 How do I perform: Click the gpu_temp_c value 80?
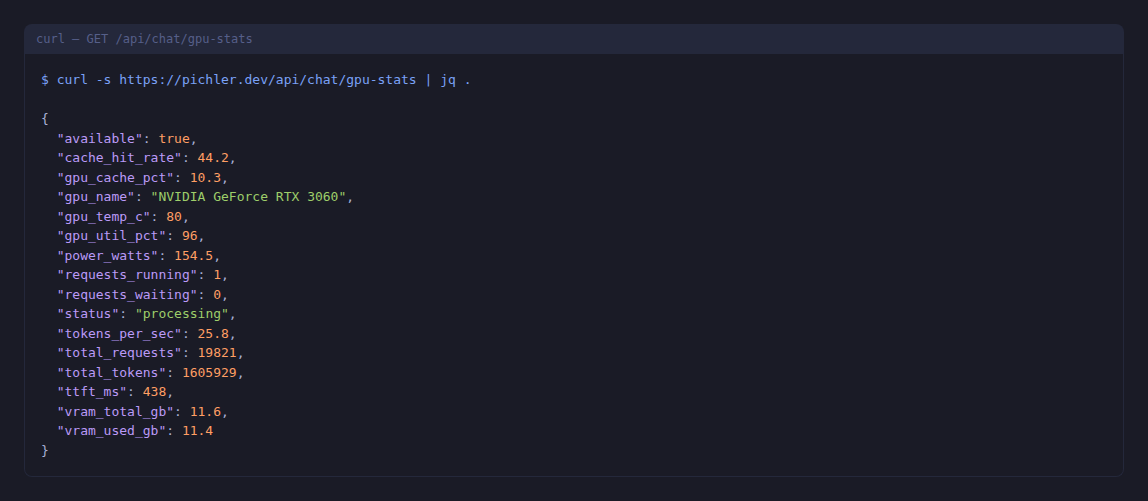pos(174,216)
